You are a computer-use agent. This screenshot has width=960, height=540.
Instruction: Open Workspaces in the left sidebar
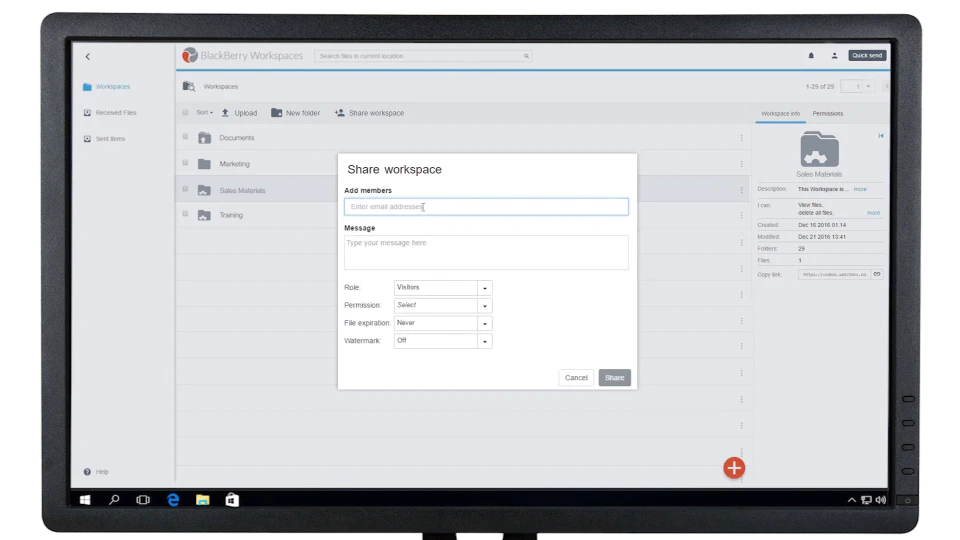[x=107, y=87]
